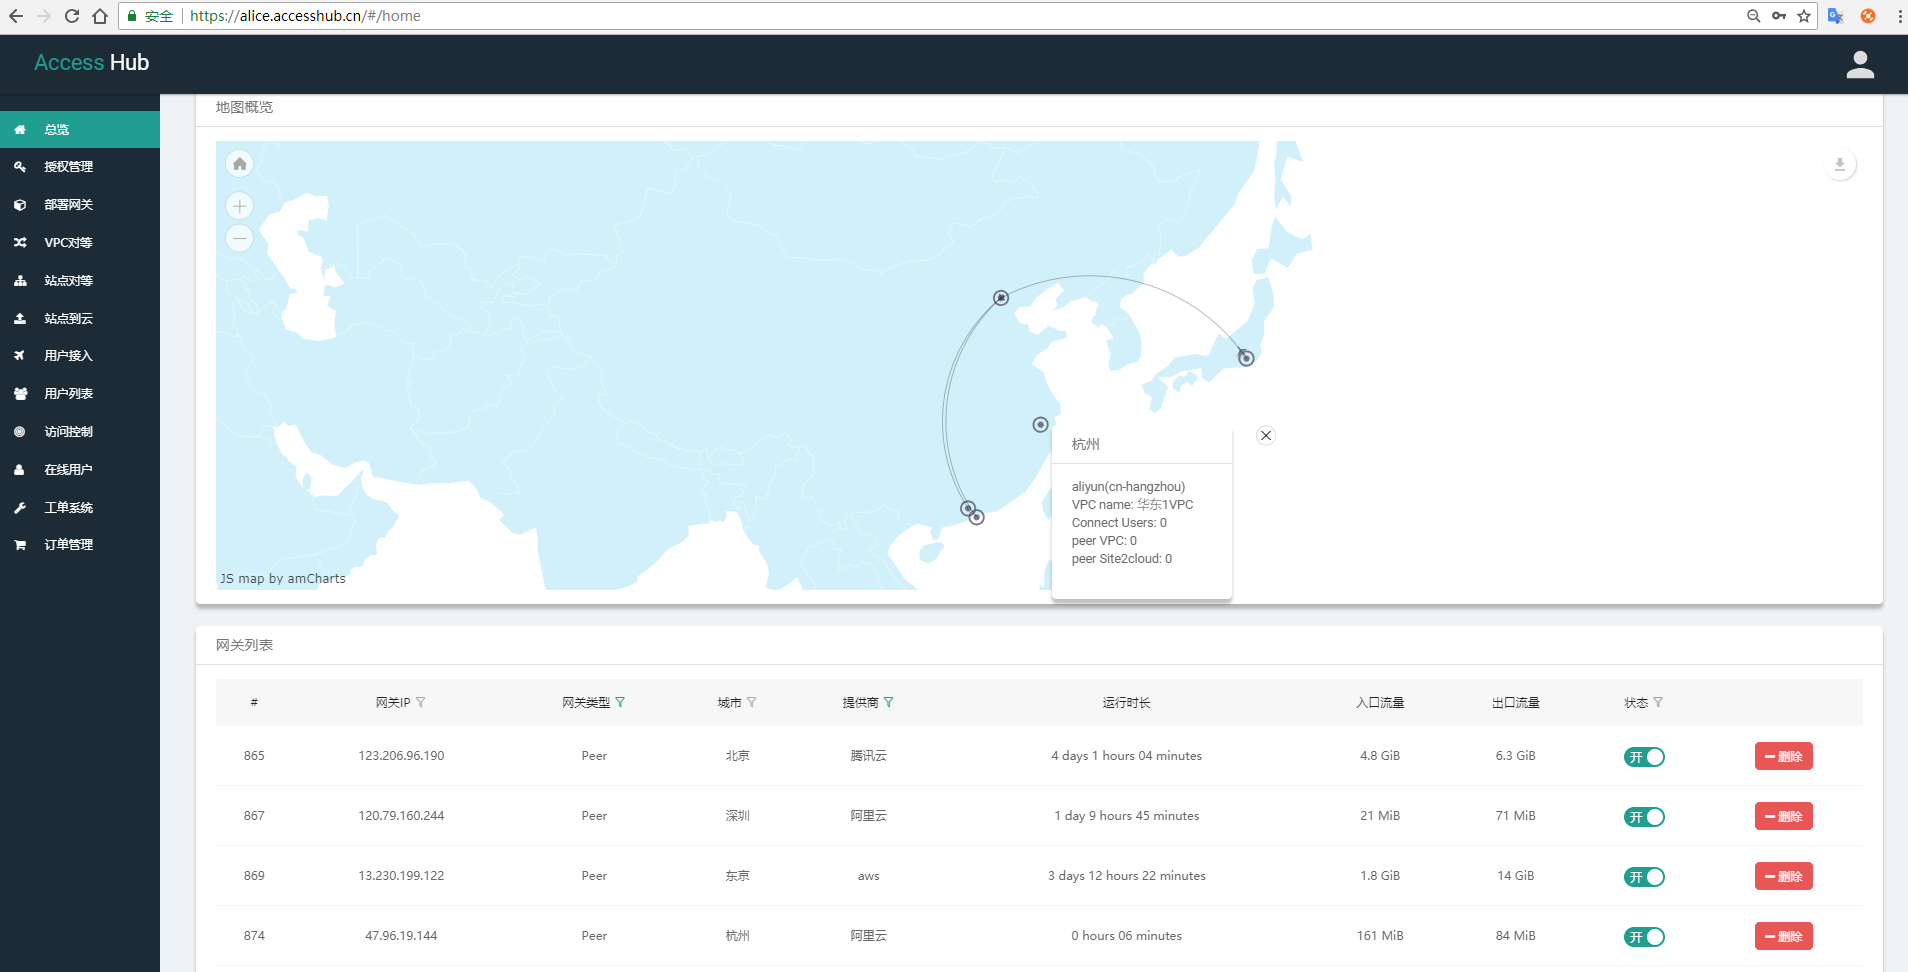Reload the page with refresh button
The width and height of the screenshot is (1908, 972).
point(72,16)
